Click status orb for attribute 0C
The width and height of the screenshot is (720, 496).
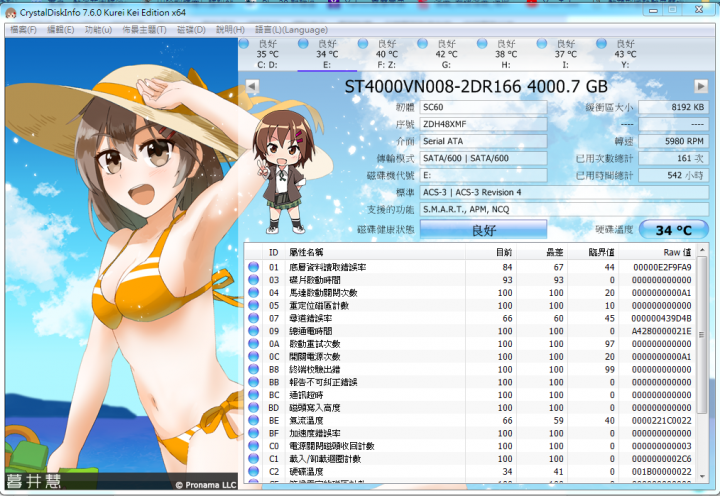[253, 356]
